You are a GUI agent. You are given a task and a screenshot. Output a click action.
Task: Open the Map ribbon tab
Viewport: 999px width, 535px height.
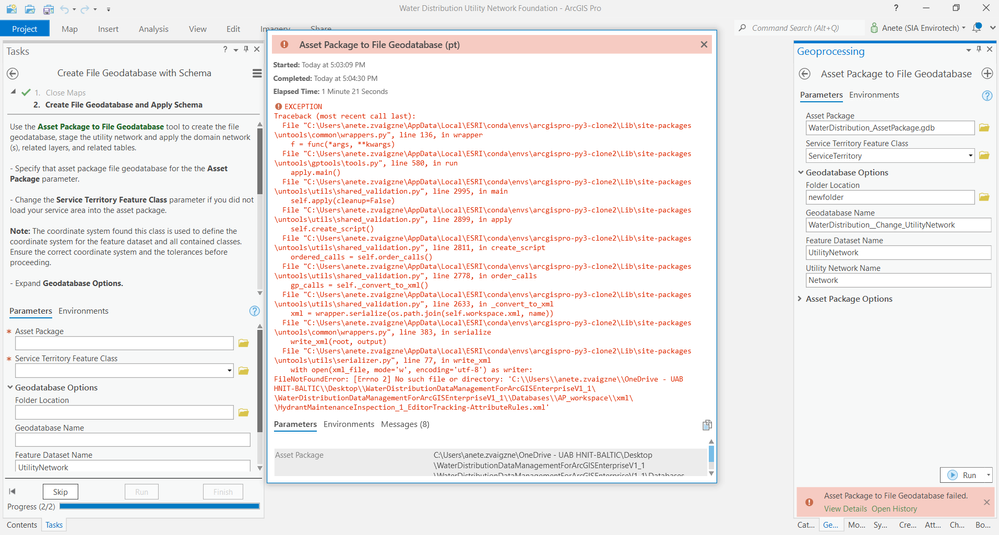[69, 29]
